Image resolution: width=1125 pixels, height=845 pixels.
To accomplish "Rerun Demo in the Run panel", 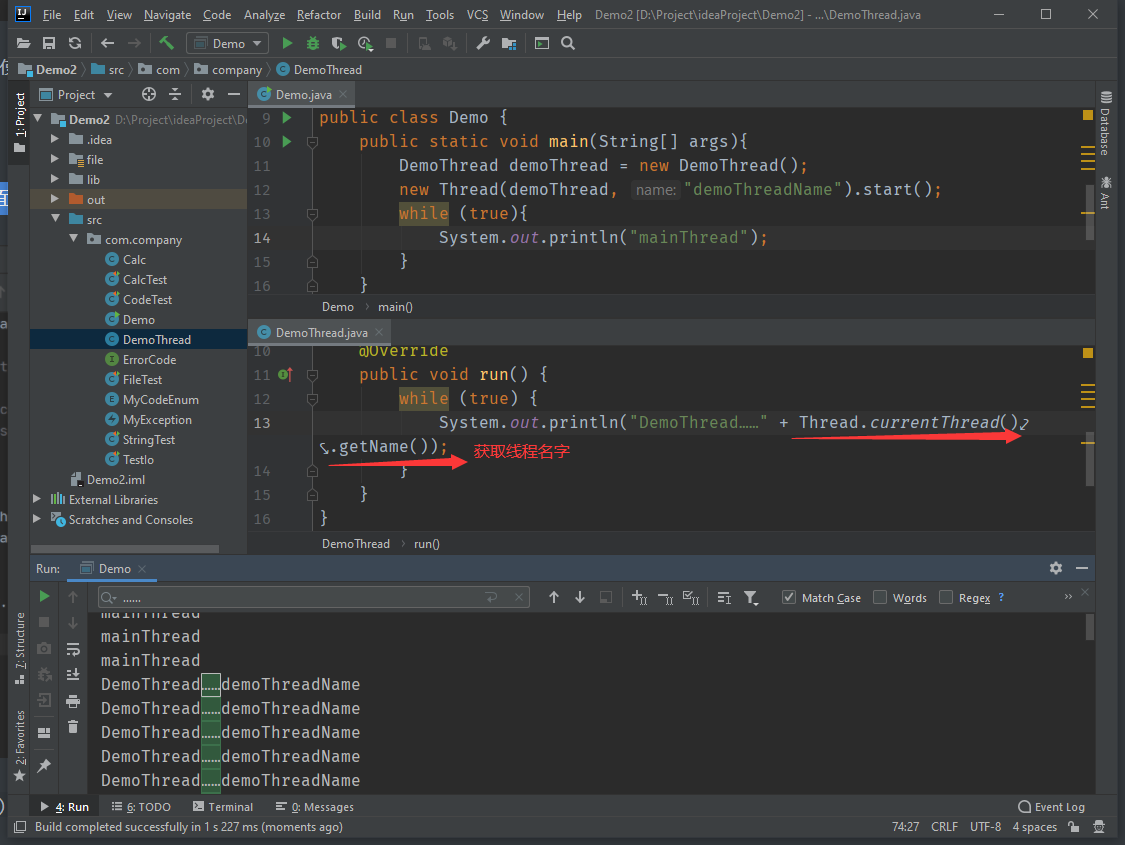I will tap(44, 596).
